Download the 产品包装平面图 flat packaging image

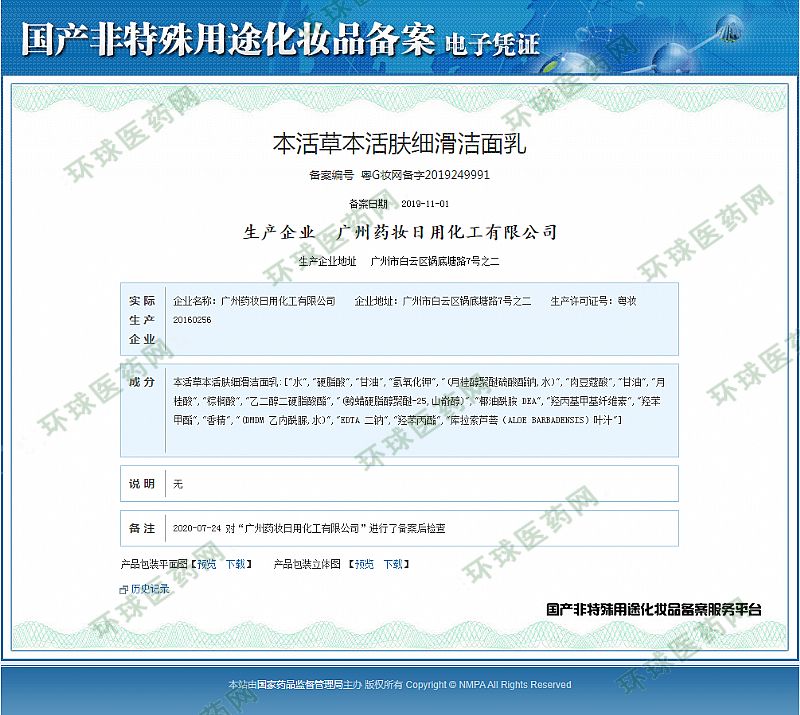(x=236, y=564)
